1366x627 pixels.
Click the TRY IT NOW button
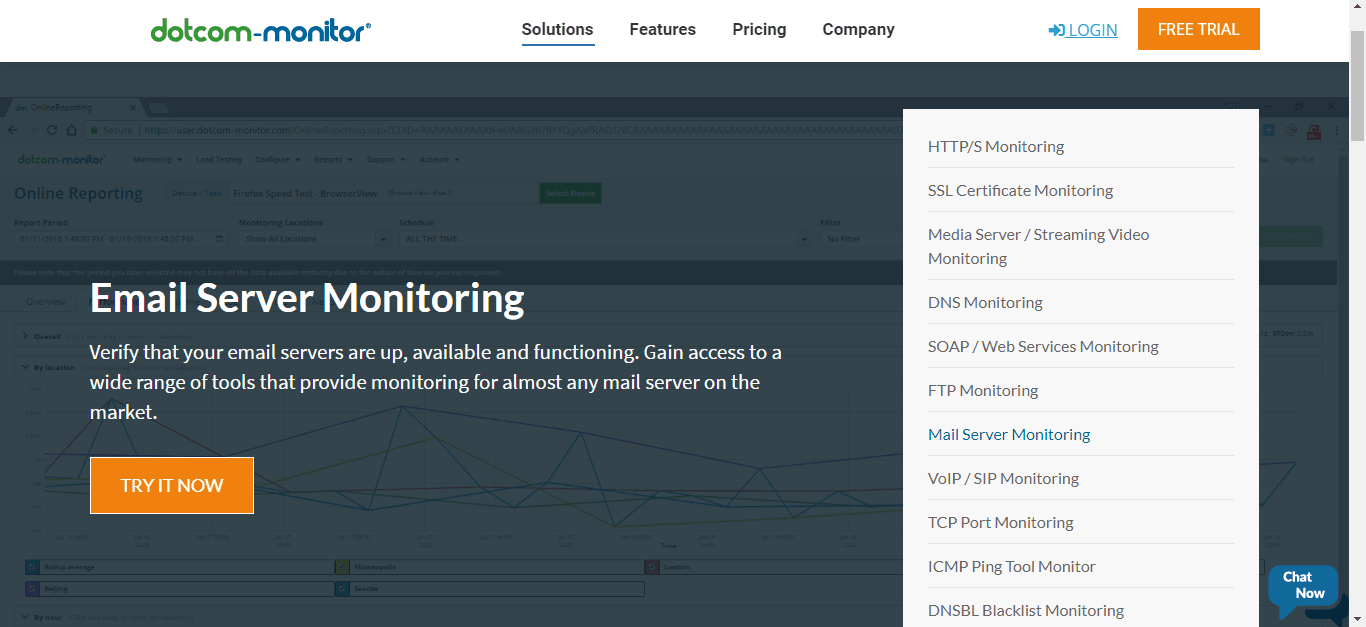(171, 485)
